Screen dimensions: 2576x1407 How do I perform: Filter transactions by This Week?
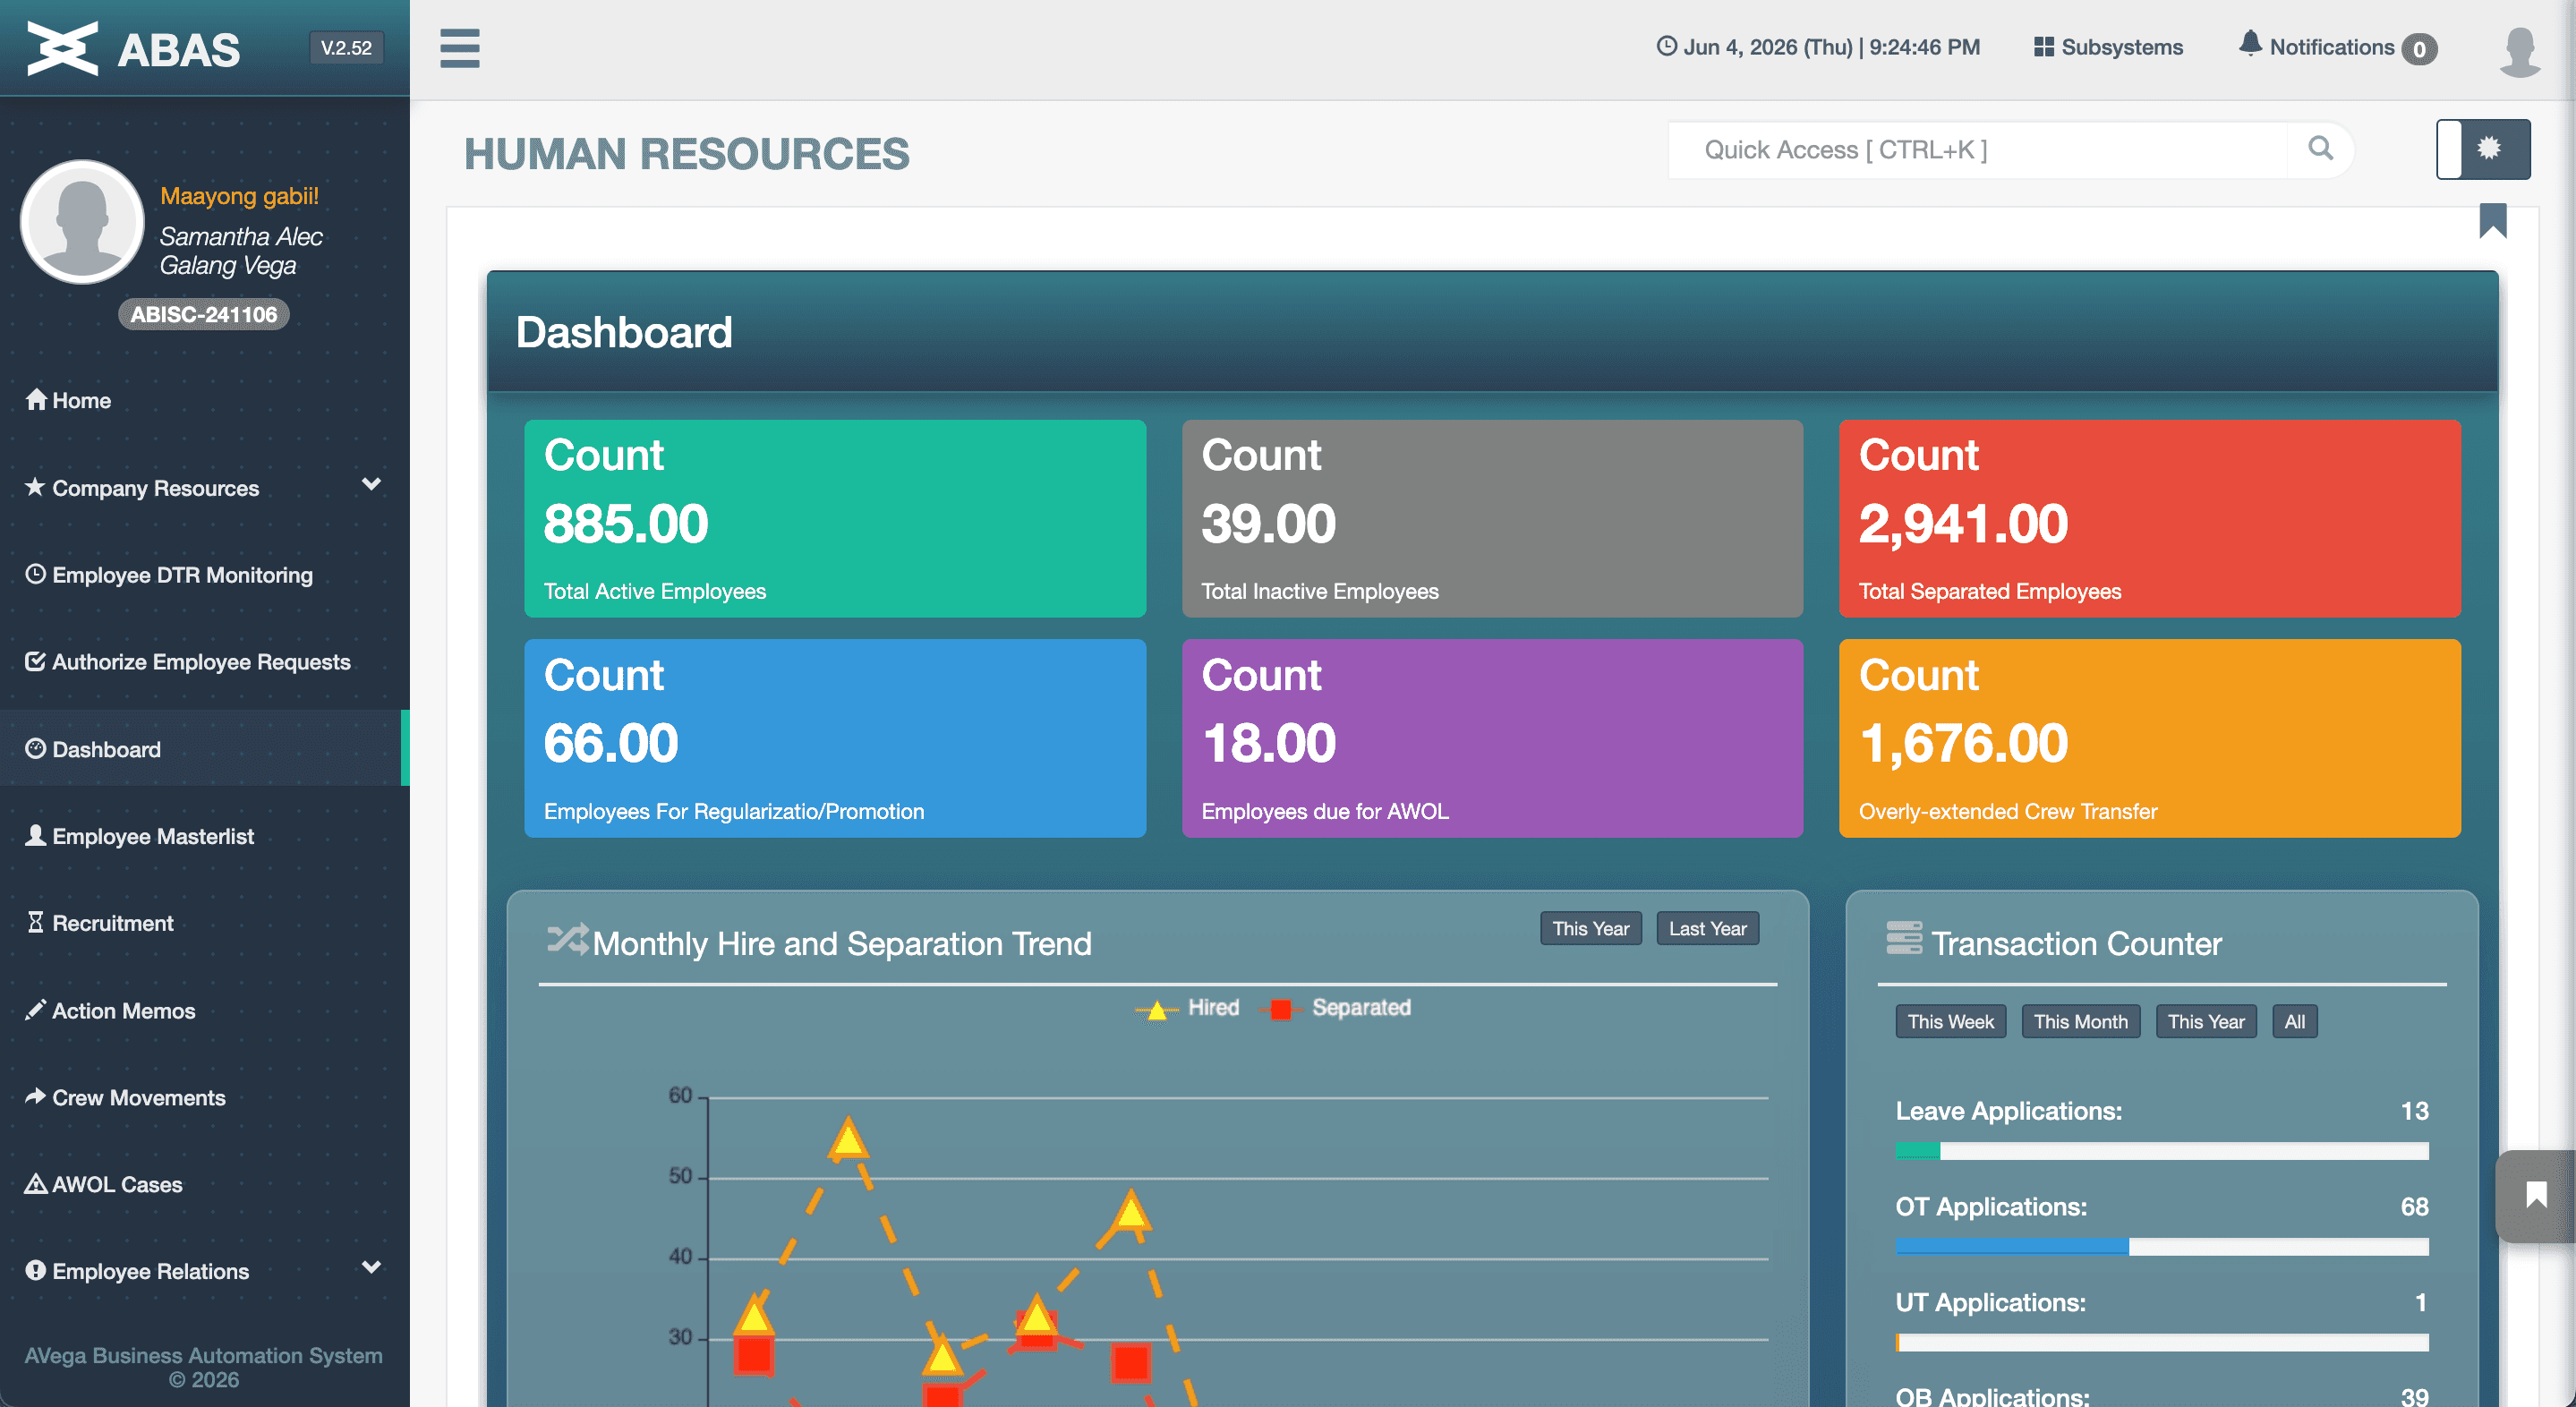[1950, 1021]
